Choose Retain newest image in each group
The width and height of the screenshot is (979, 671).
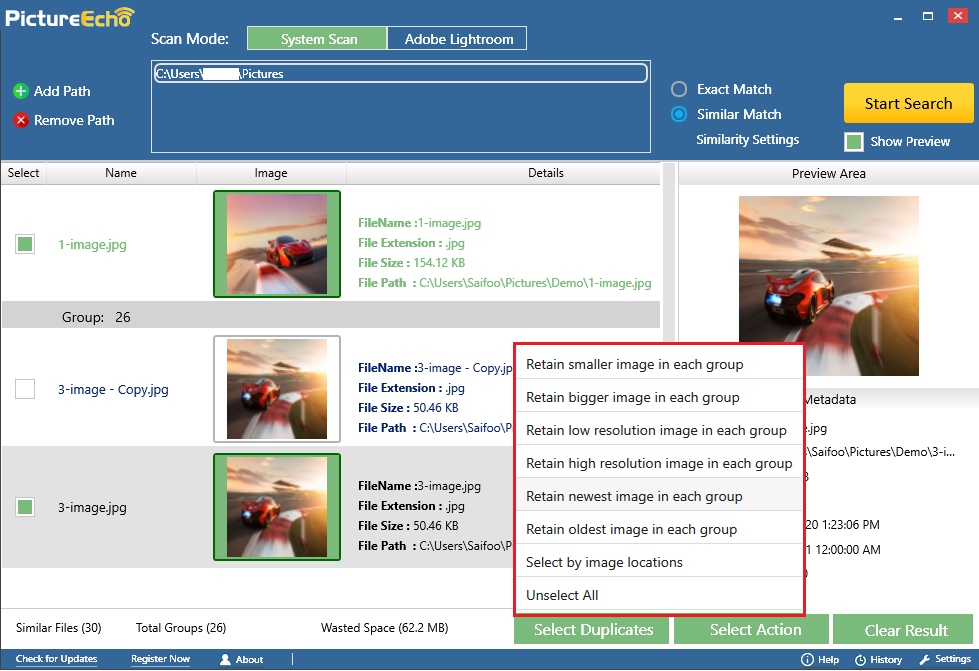pos(634,497)
